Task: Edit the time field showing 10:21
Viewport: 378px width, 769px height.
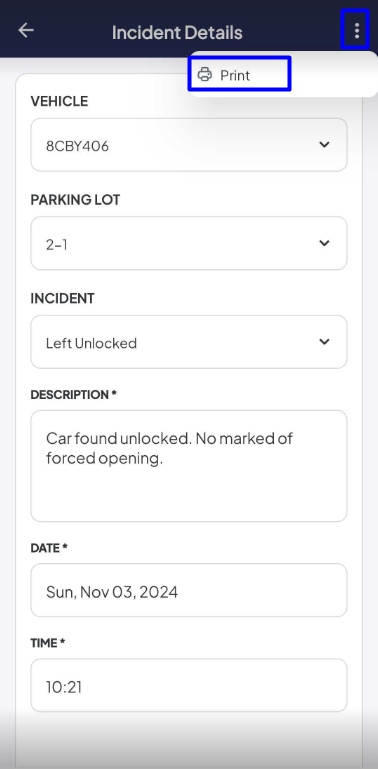Action: coord(189,685)
